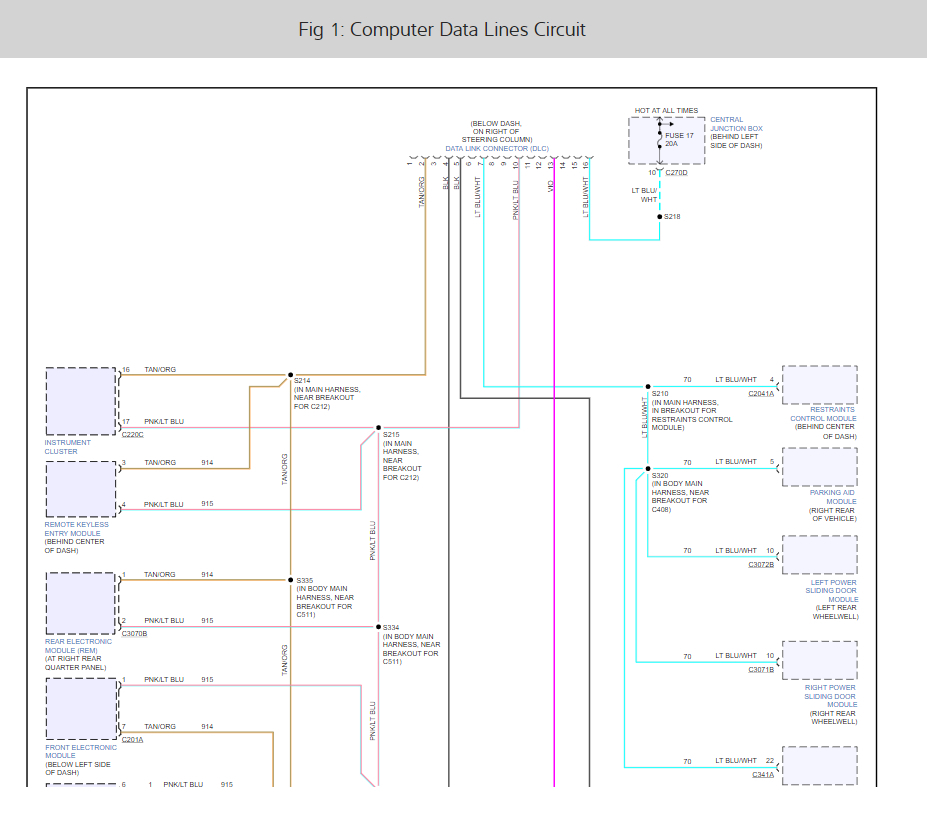Click the Front Electronic Module label
The height and width of the screenshot is (819, 927).
[80, 751]
